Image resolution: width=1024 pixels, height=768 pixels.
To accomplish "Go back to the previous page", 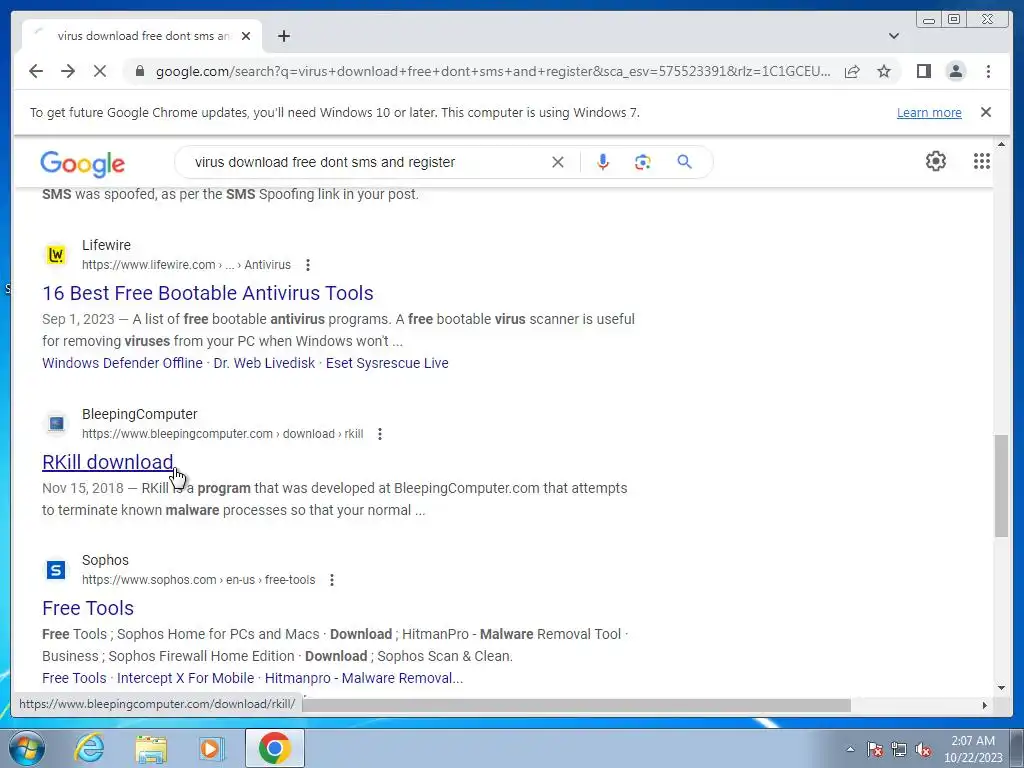I will 36,71.
